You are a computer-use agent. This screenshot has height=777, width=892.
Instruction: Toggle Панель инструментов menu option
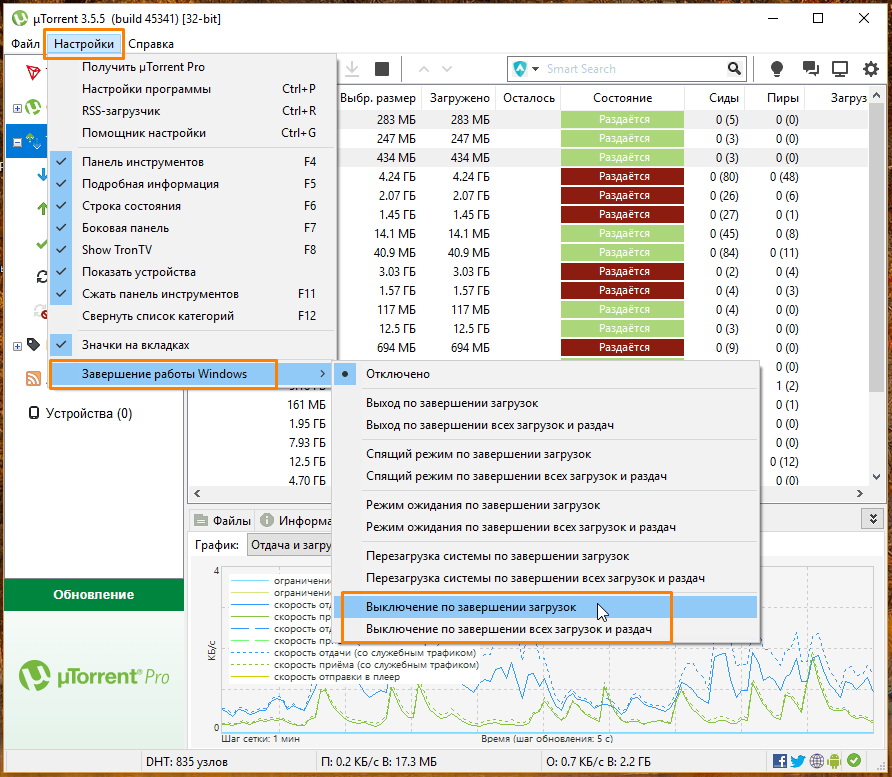[193, 162]
